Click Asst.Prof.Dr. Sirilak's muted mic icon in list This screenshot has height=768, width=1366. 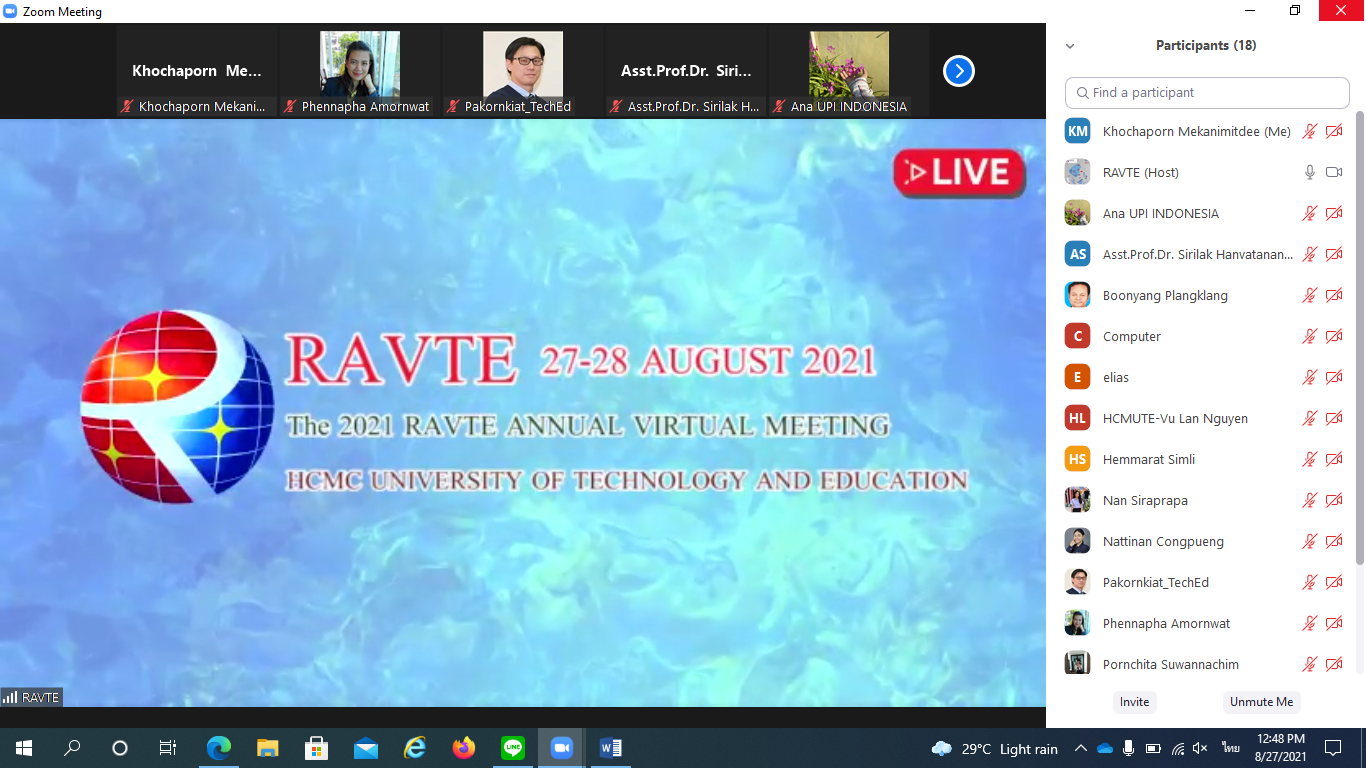click(x=1310, y=254)
